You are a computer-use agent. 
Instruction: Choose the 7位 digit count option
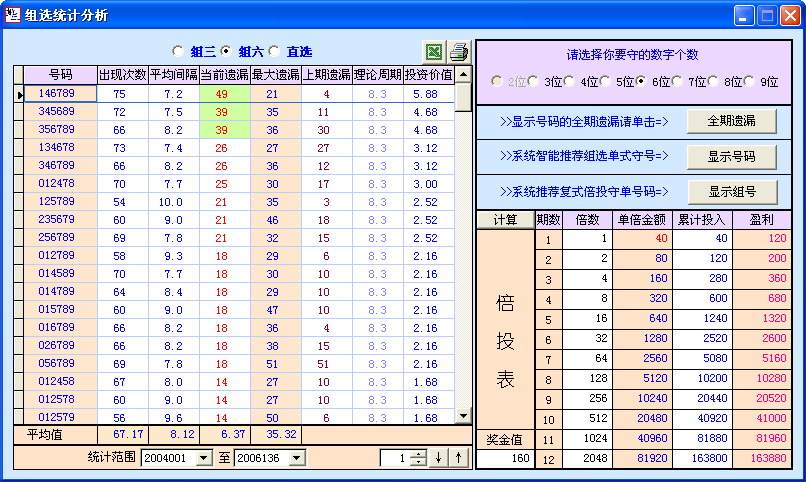coord(678,81)
